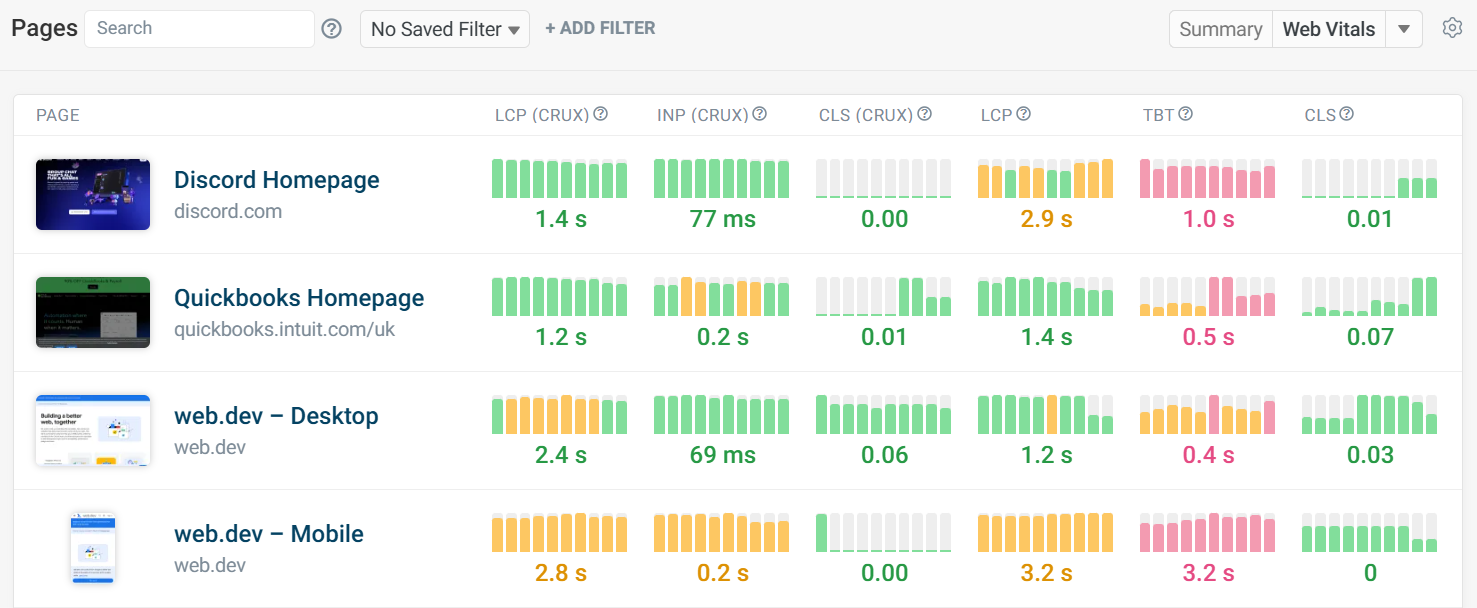Click the TBT sparkline for web.dev – Mobile
The image size is (1477, 608).
pos(1207,533)
